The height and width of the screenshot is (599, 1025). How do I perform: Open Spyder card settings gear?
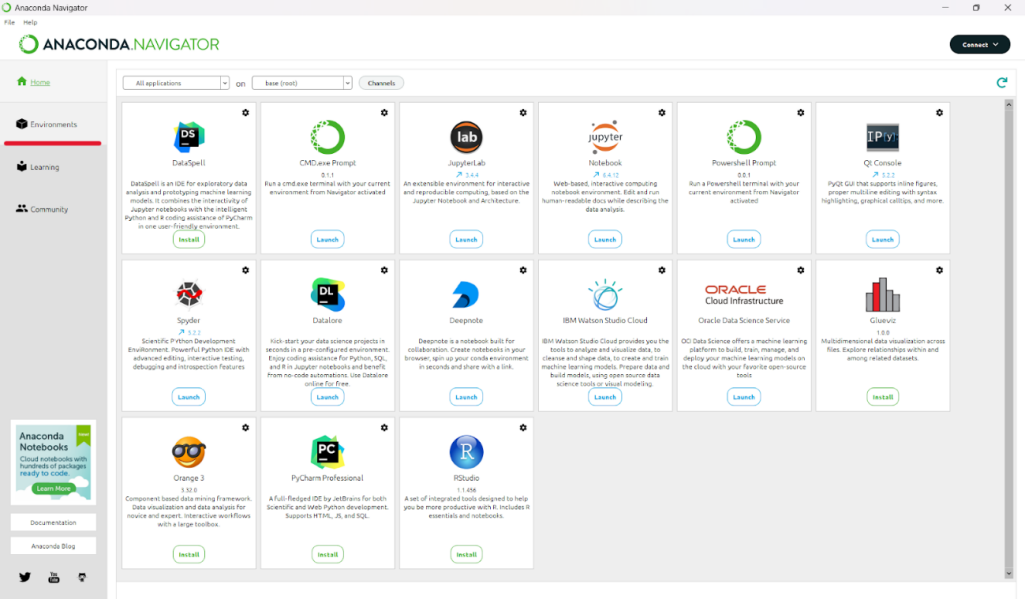click(246, 270)
